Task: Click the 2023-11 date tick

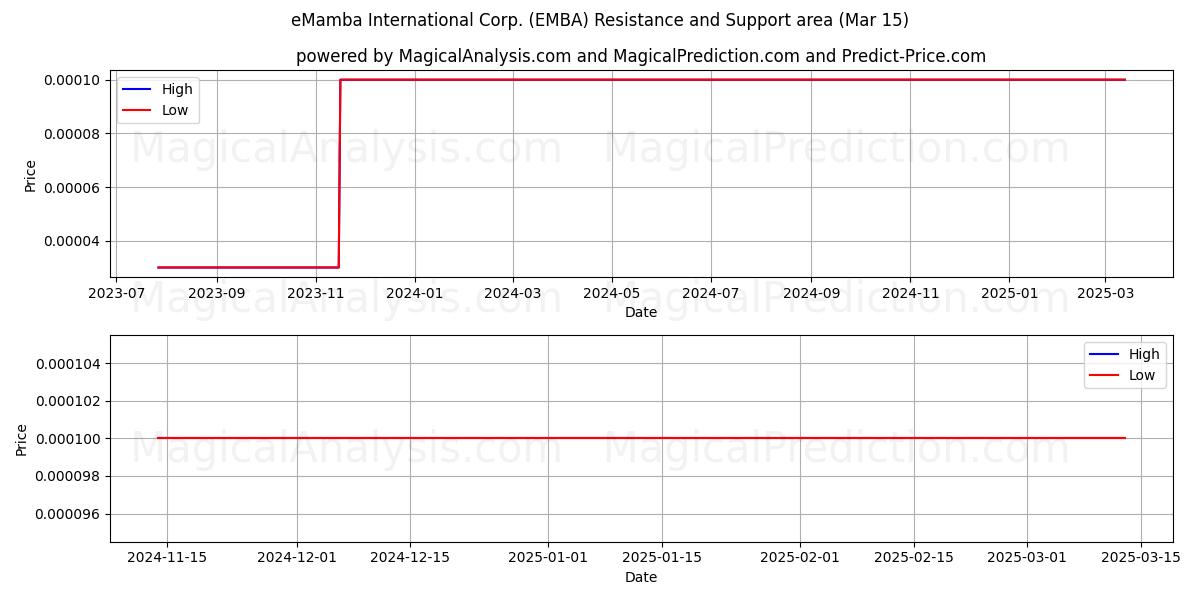Action: [315, 293]
